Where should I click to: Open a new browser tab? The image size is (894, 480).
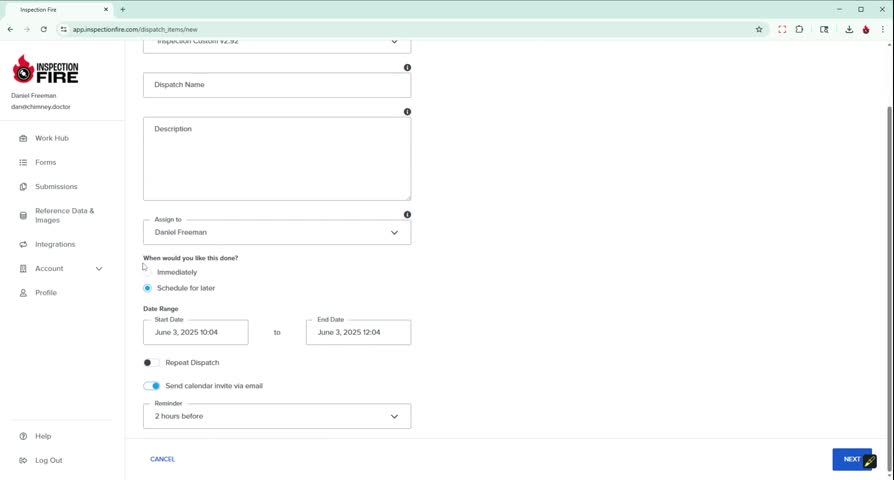(123, 10)
